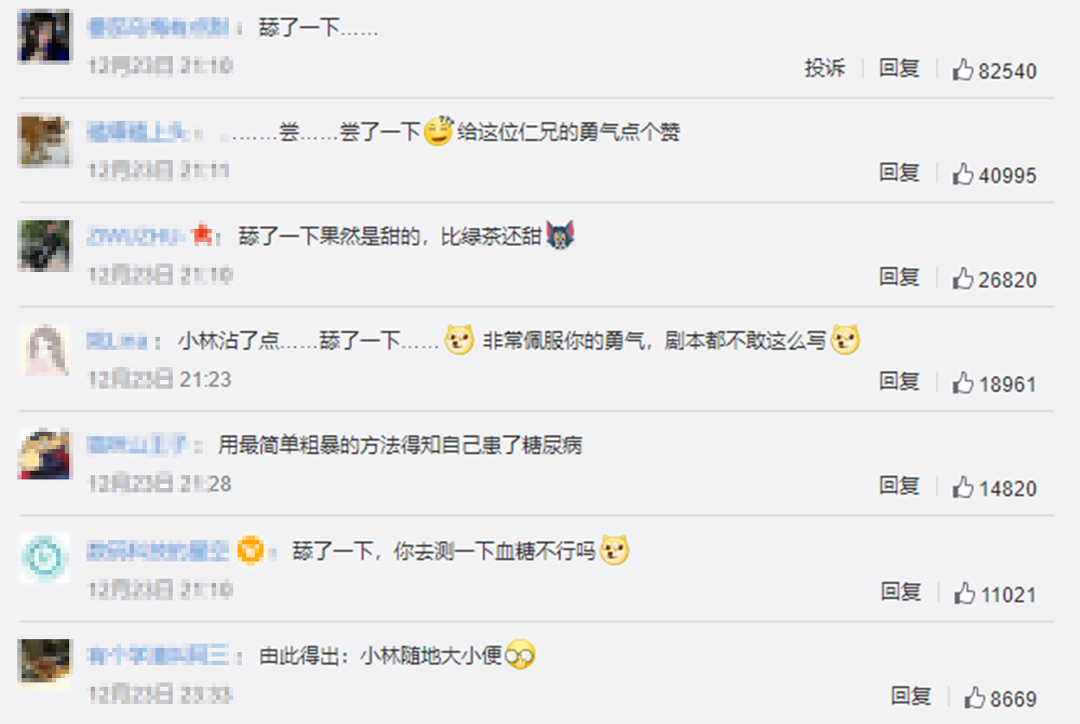Open first commenter's avatar thumbnail
Screen dimensions: 1080x724
(x=45, y=37)
